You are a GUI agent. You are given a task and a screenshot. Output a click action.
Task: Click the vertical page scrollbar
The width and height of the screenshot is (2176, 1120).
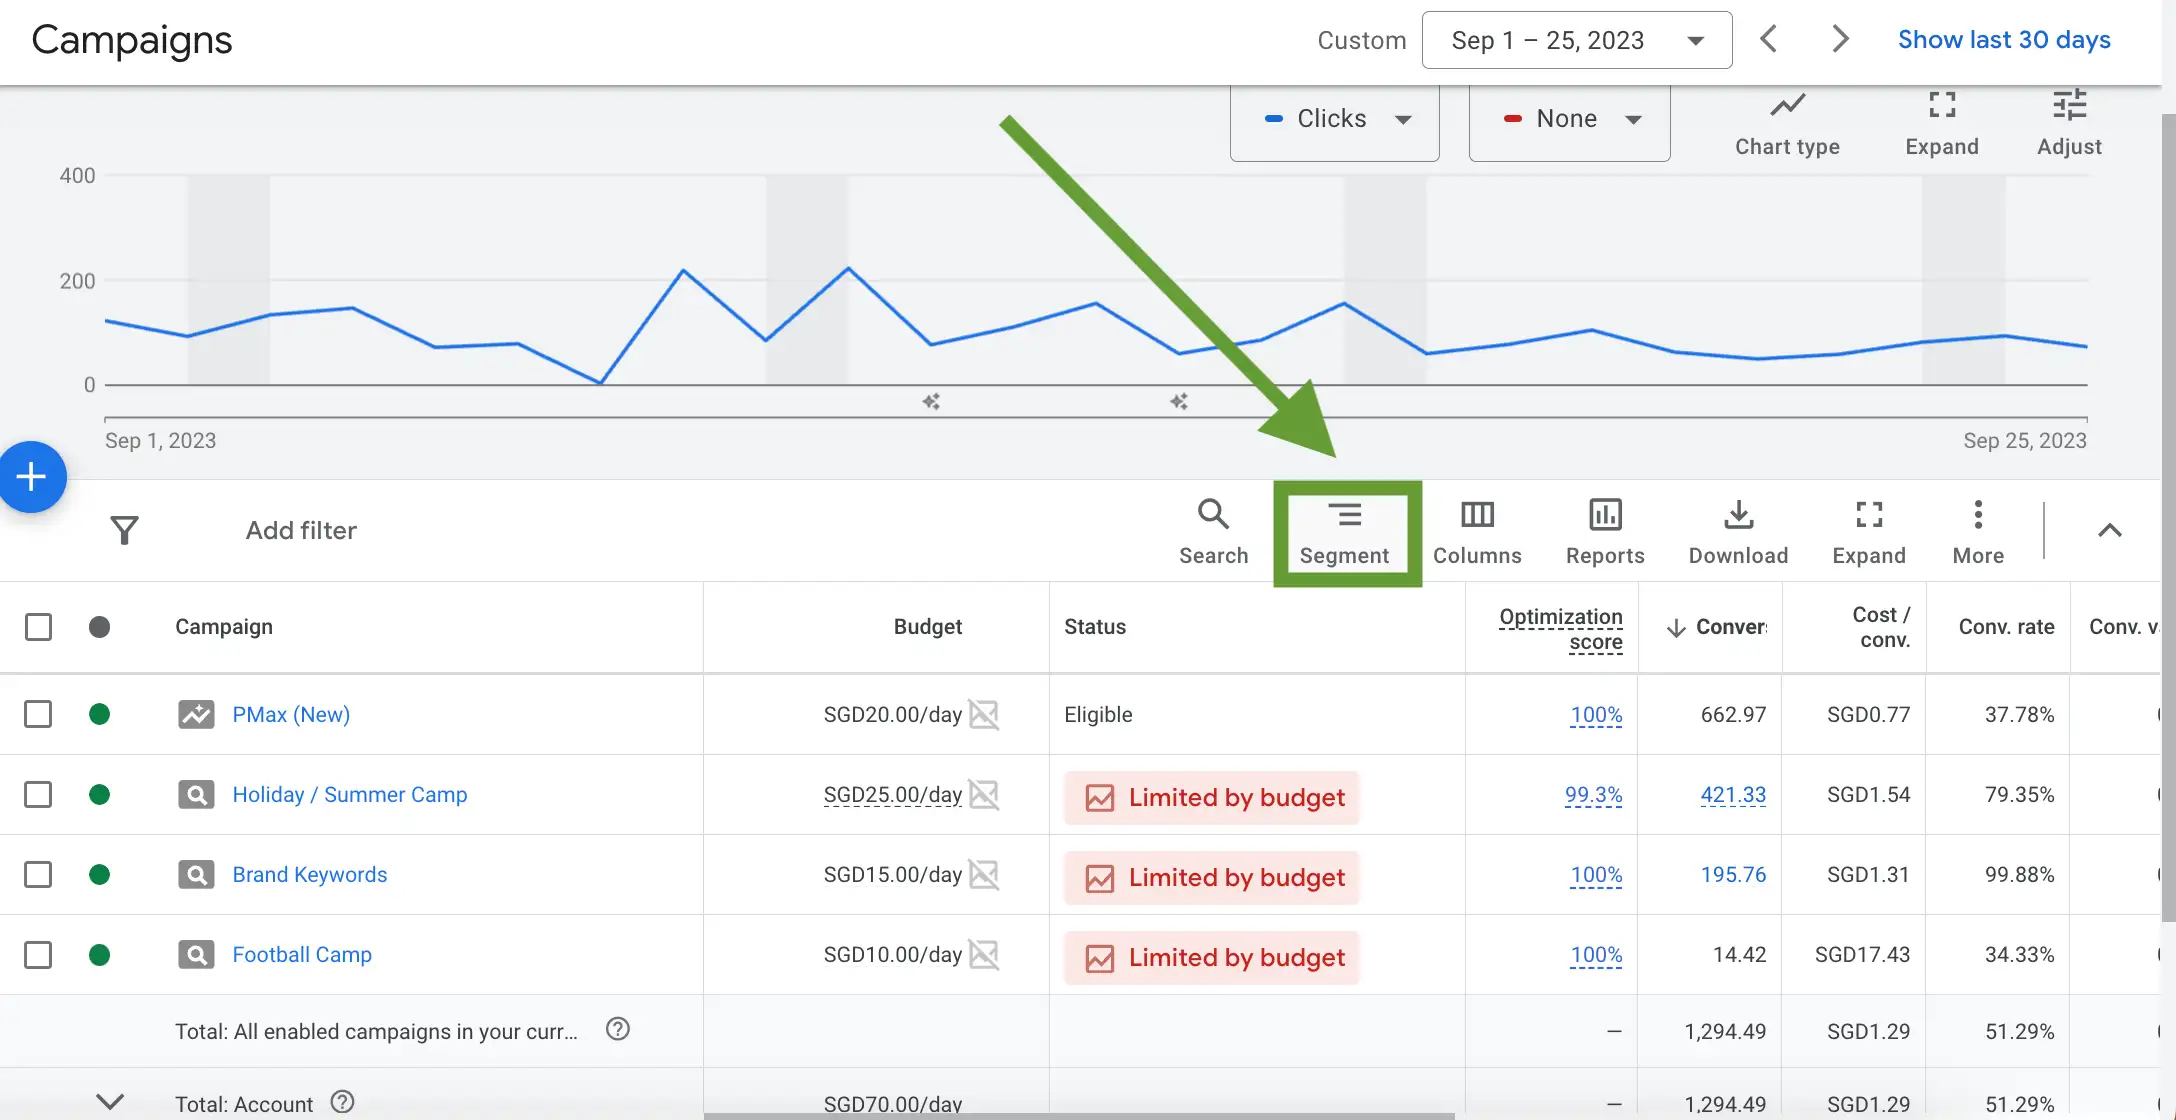coord(2168,518)
